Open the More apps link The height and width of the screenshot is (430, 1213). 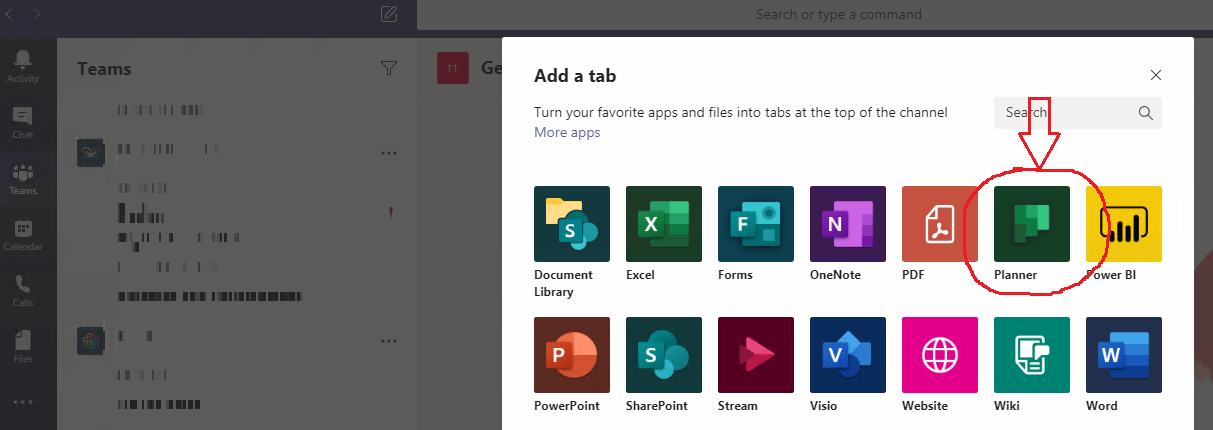pos(567,132)
